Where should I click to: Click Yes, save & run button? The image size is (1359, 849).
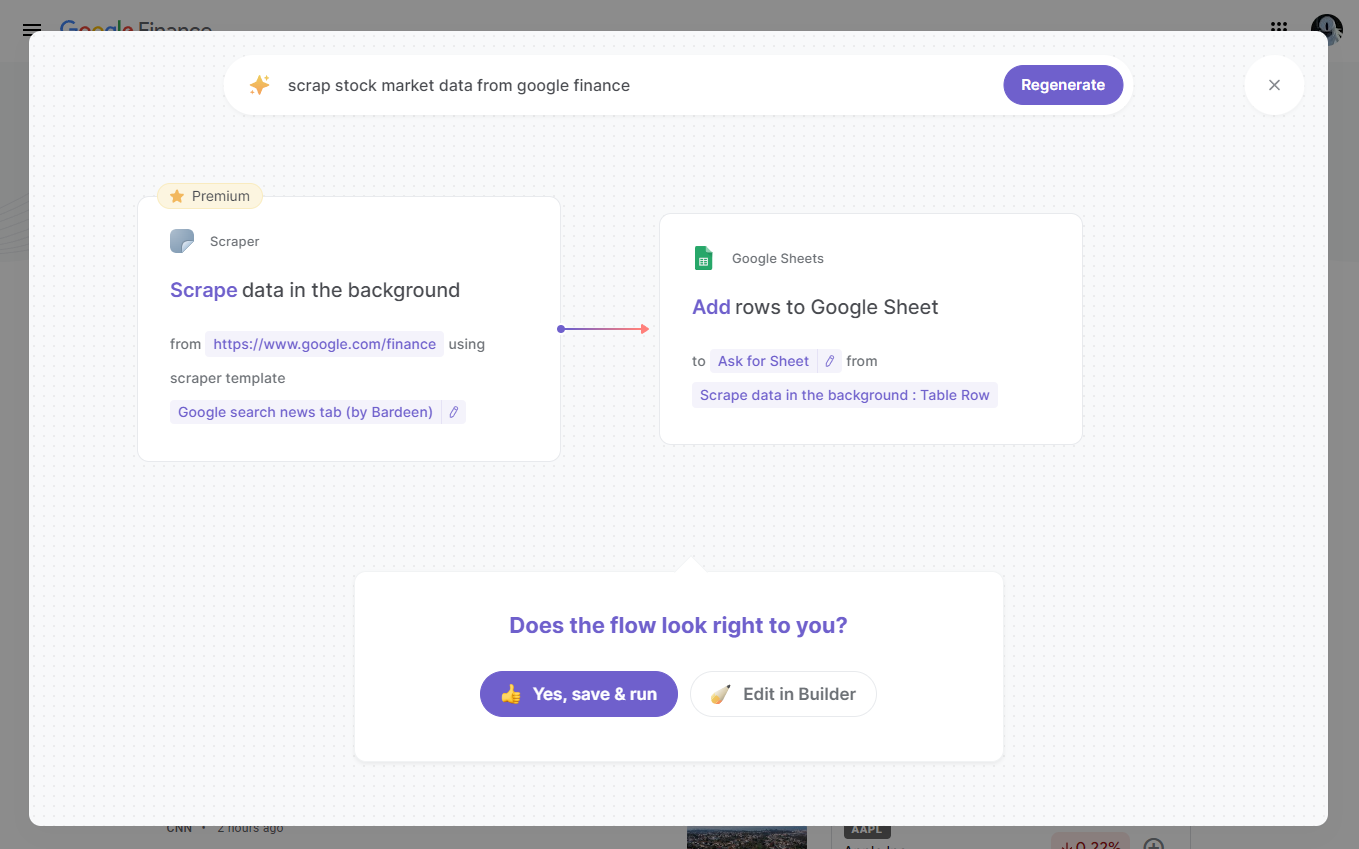pos(579,694)
